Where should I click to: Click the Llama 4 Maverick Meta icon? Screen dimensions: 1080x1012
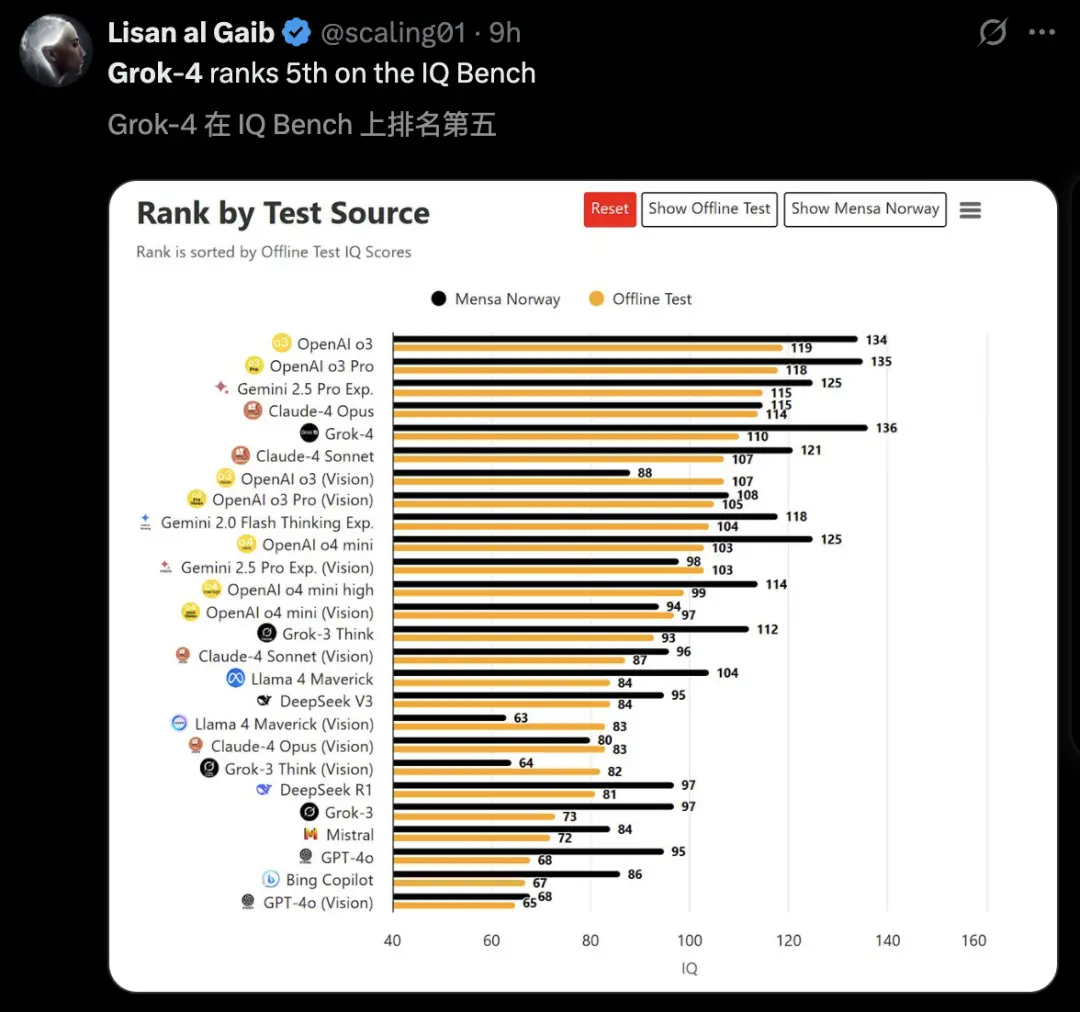point(235,679)
